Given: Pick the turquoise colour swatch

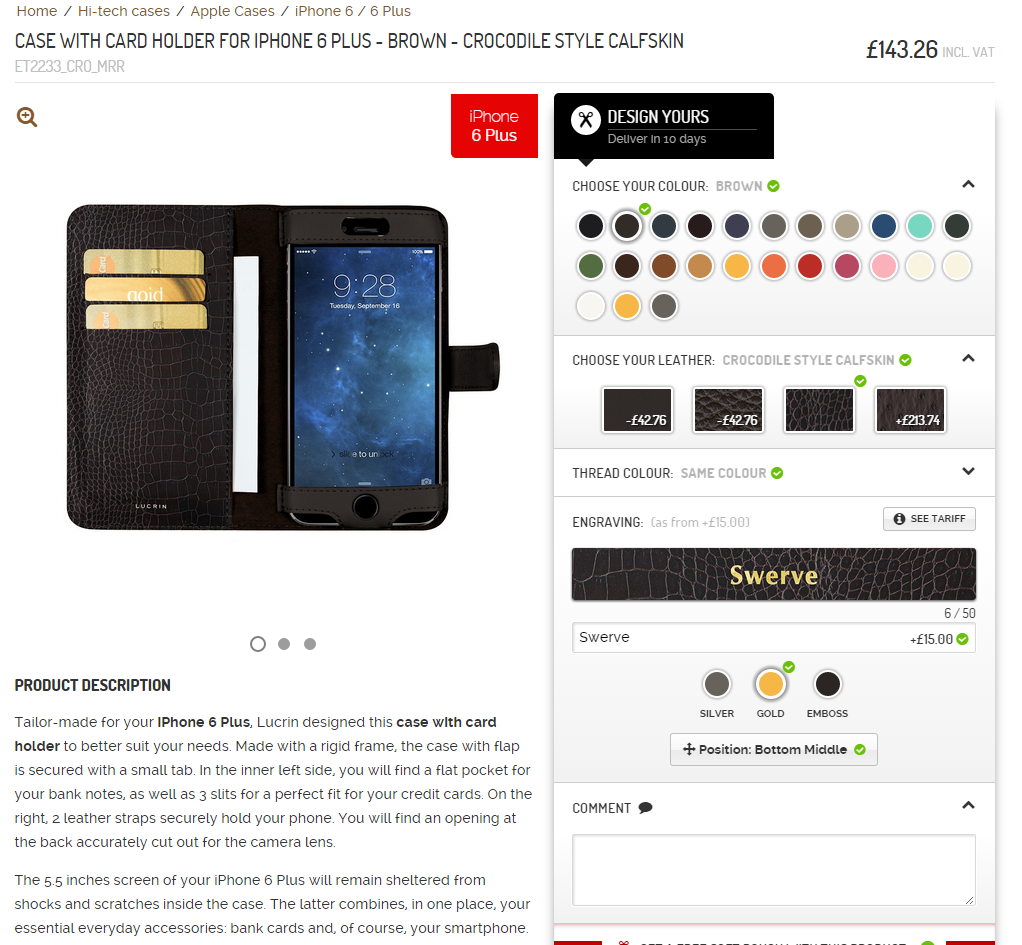Looking at the screenshot, I should (920, 226).
